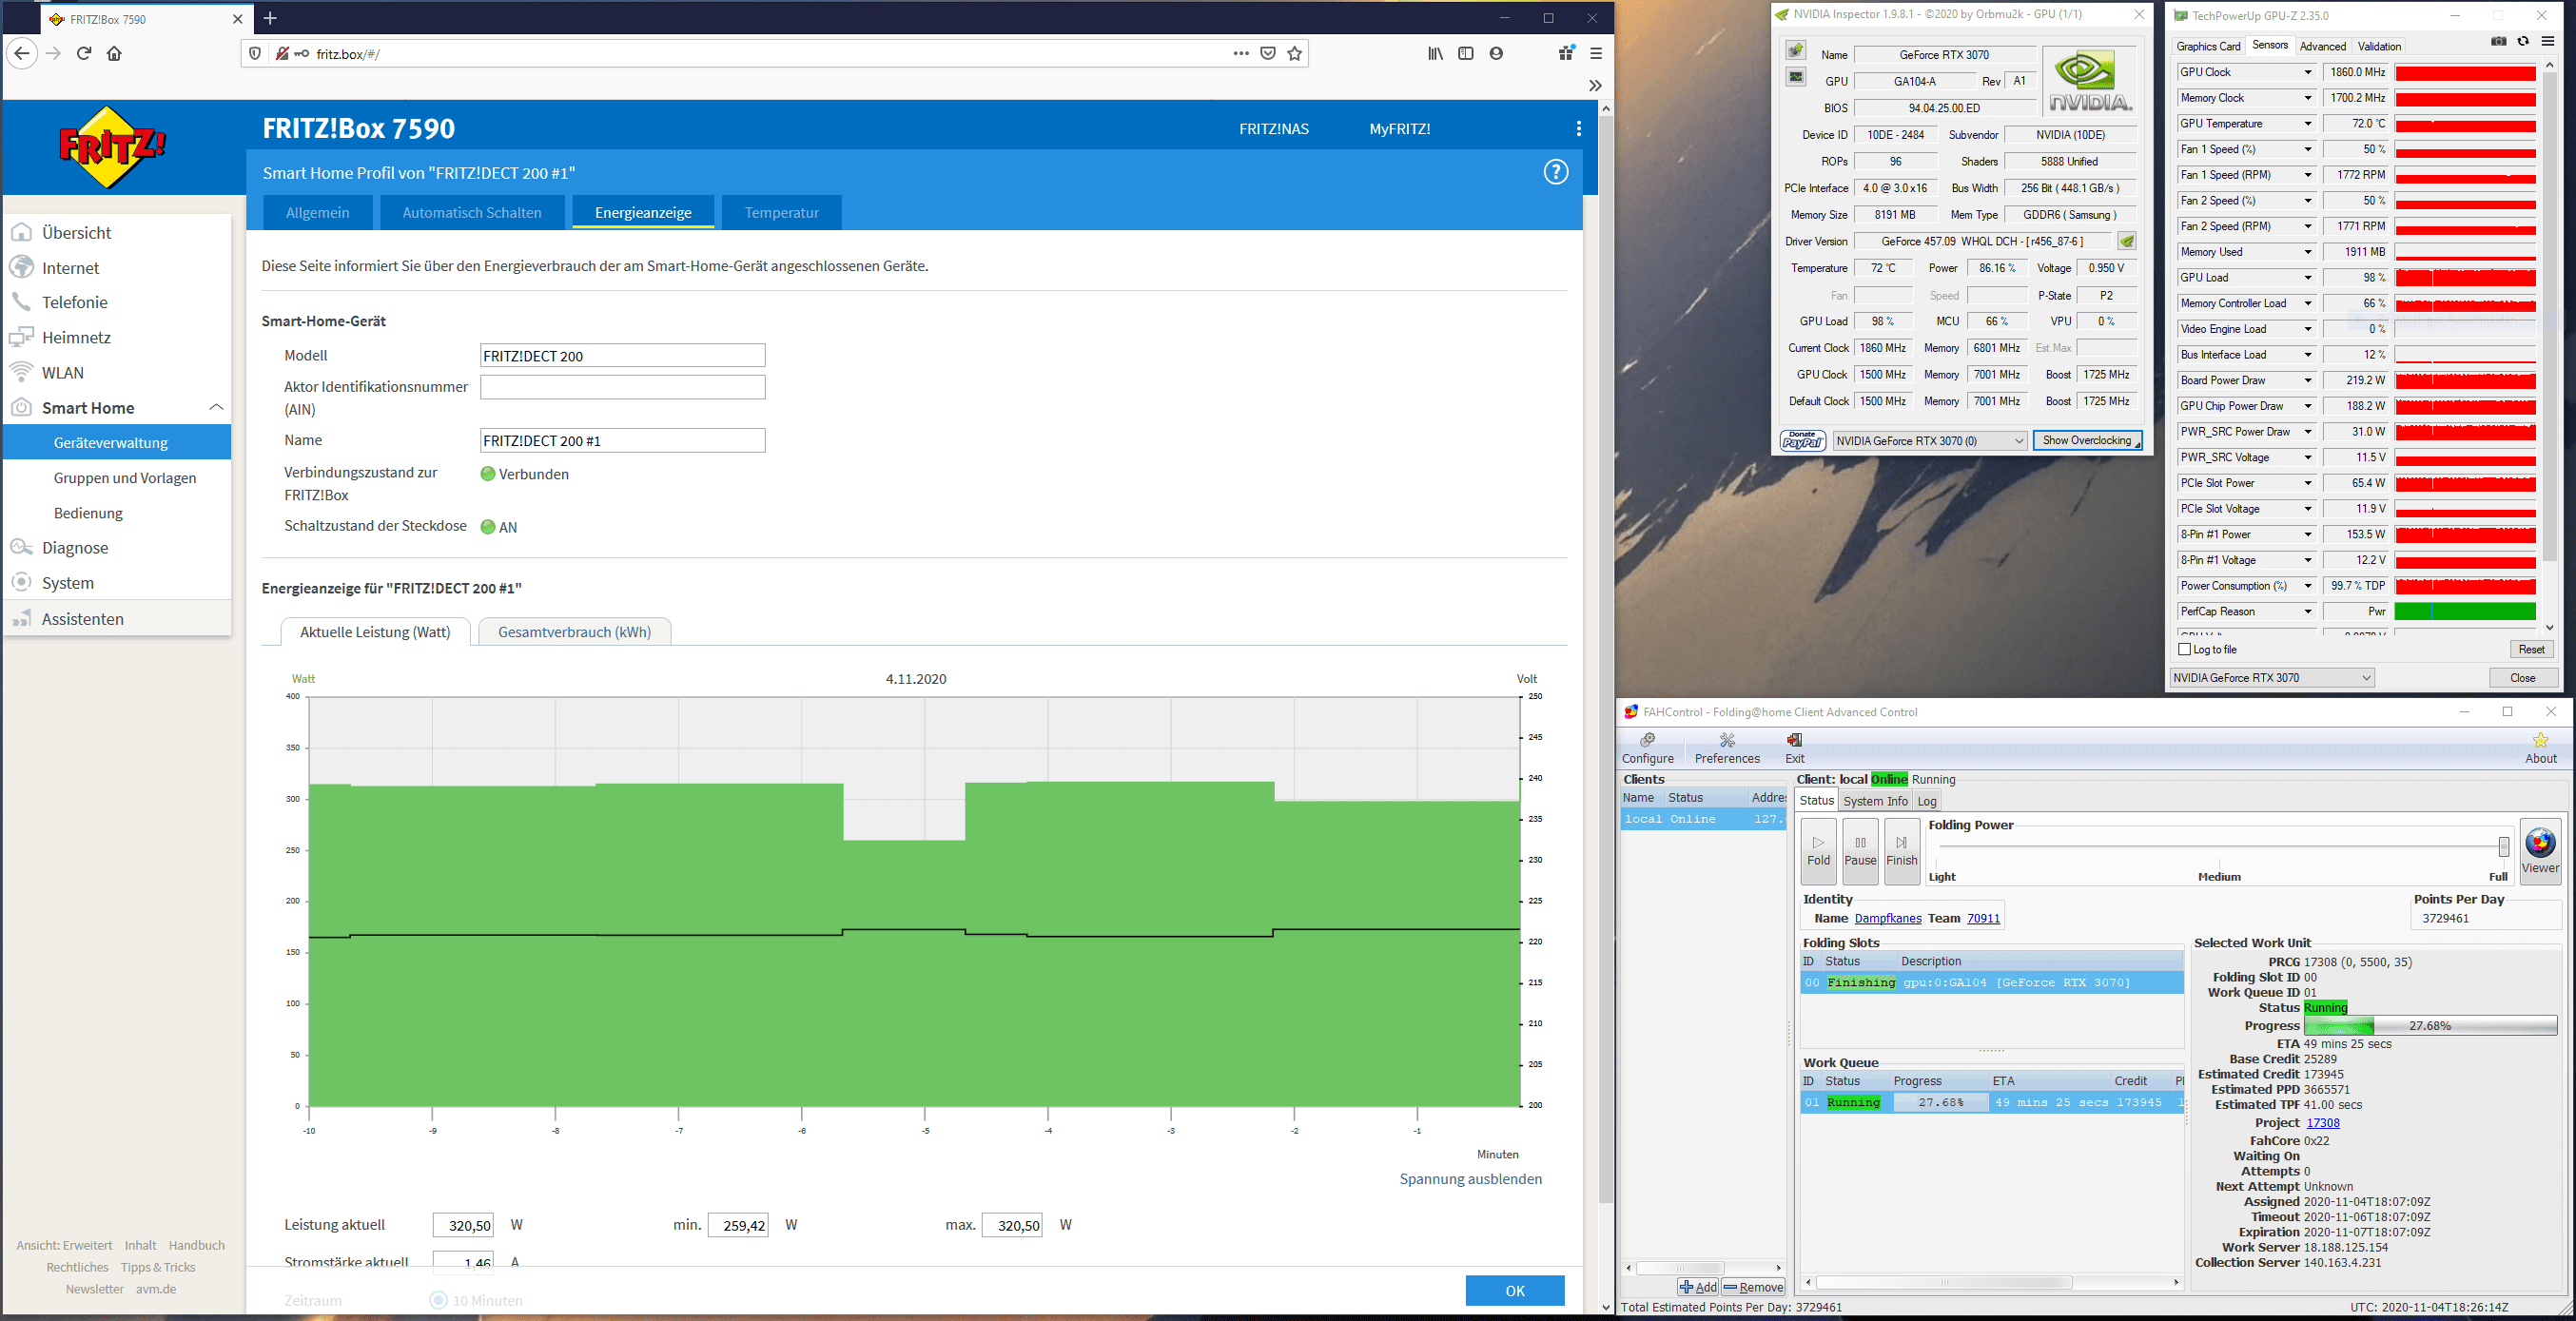Switch to Allgemein tab
Screen dimensions: 2576x1321
point(318,212)
